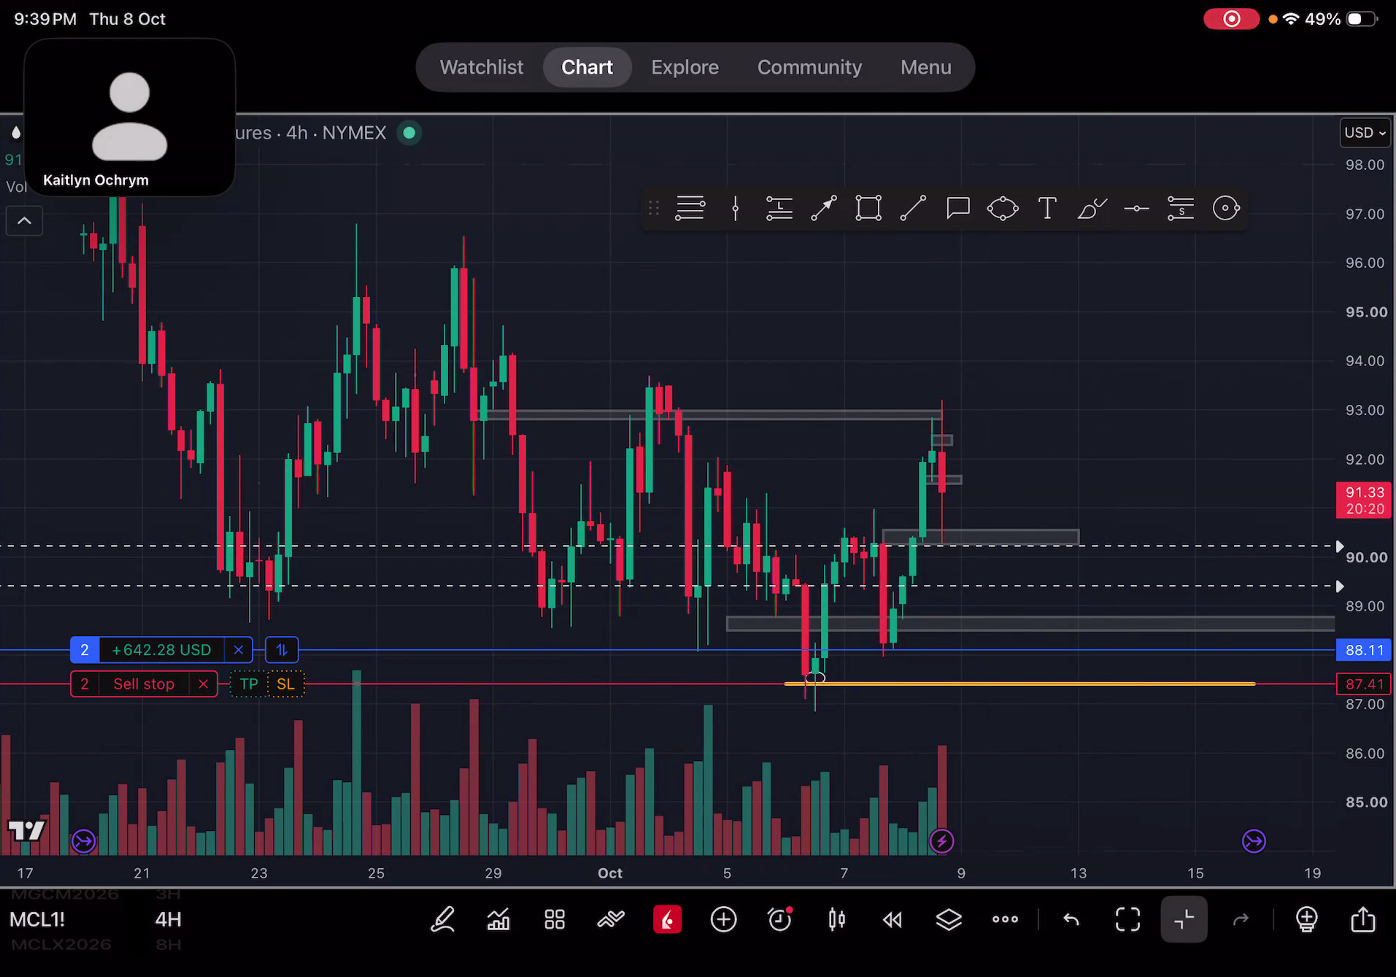
Task: Select the rectangle drawing tool
Action: [x=868, y=208]
